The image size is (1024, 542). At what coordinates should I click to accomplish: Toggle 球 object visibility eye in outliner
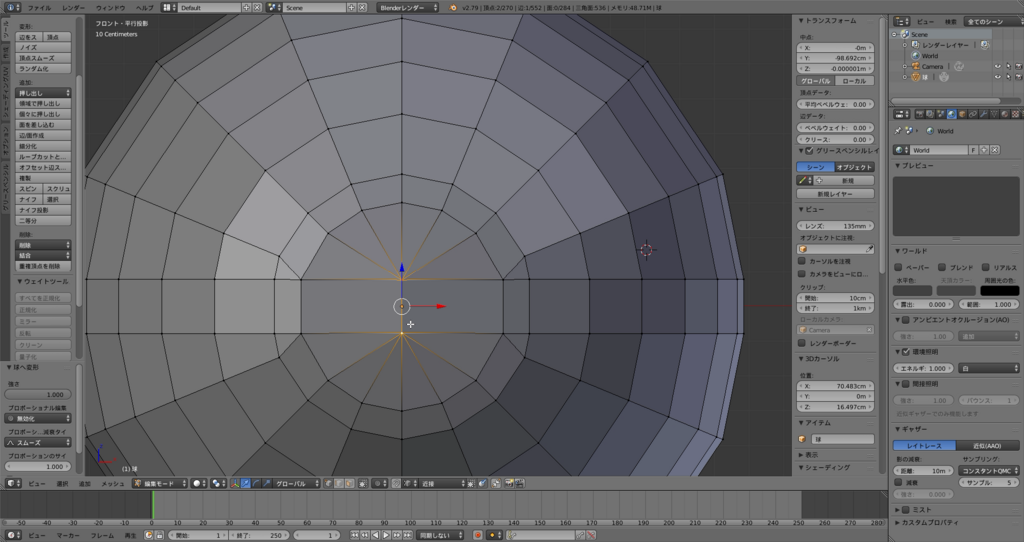[997, 77]
